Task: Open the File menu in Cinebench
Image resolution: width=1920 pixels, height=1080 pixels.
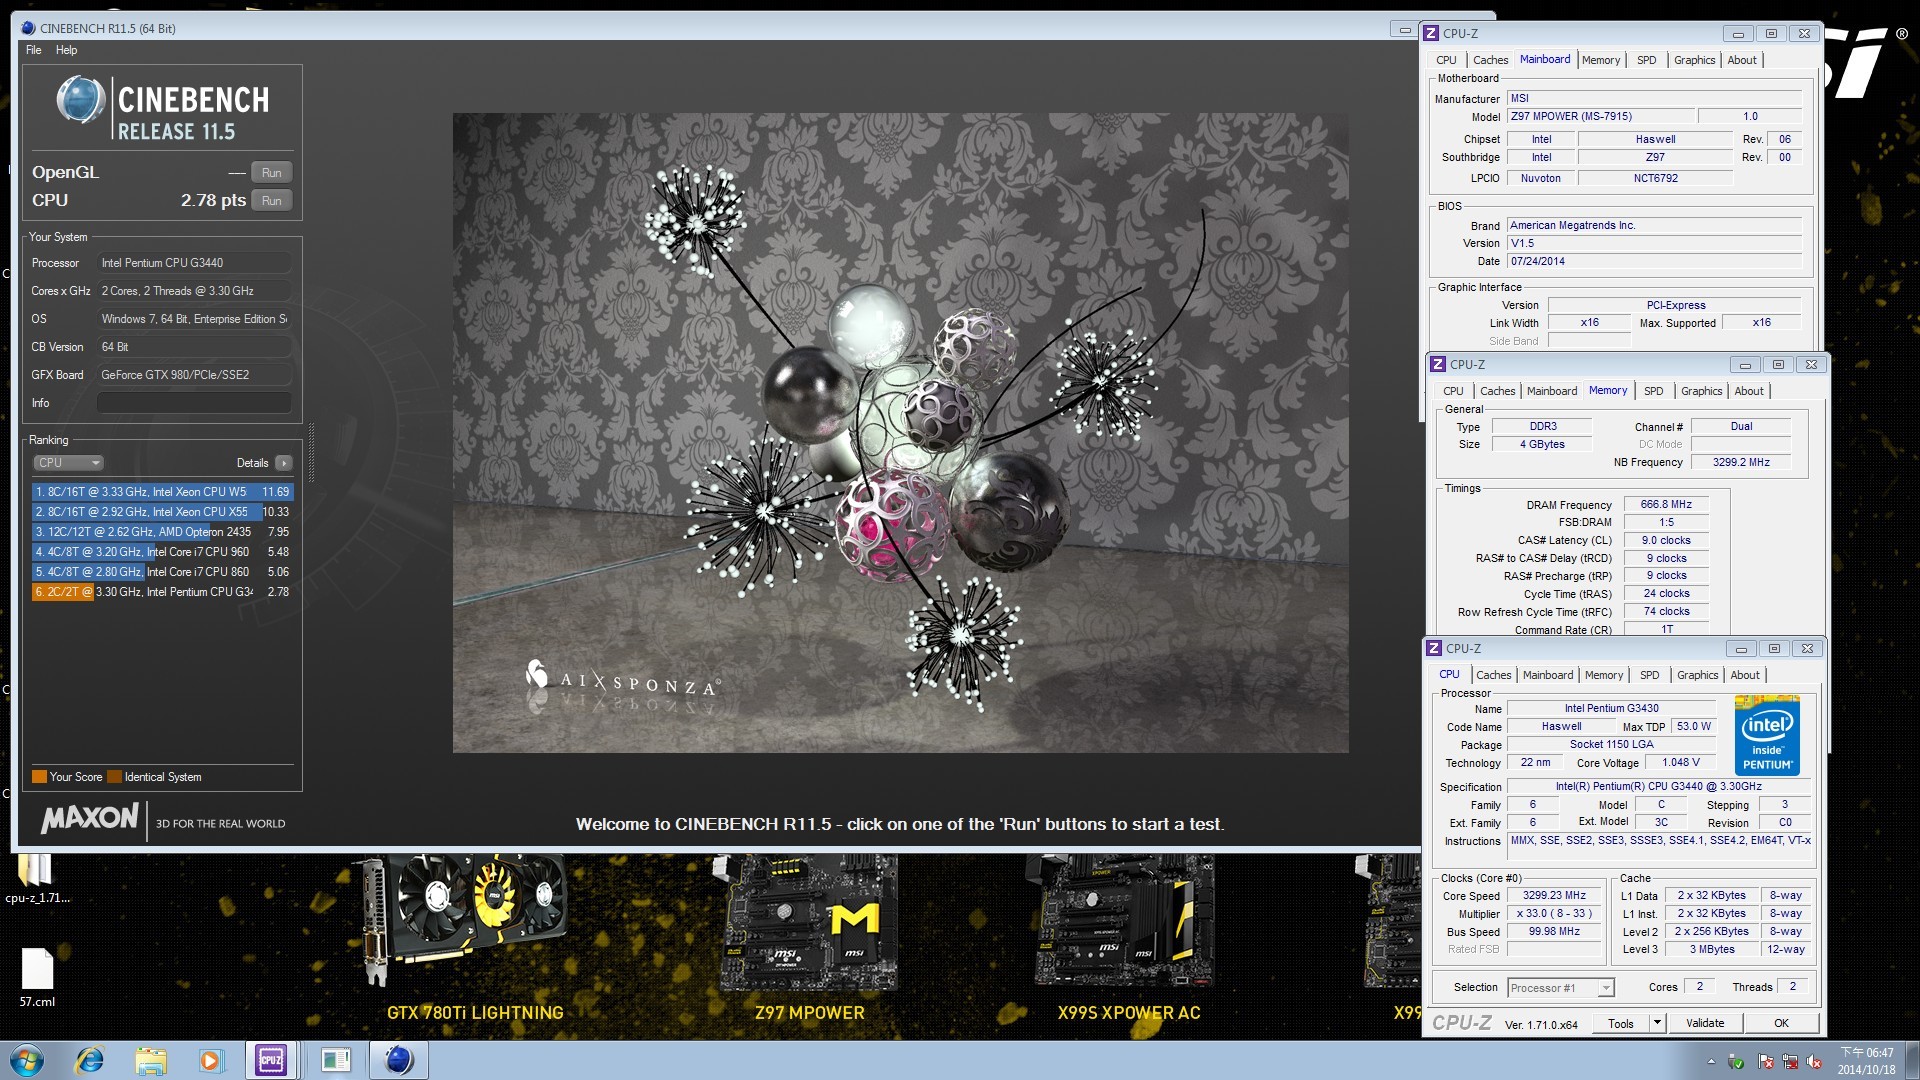Action: coord(34,50)
